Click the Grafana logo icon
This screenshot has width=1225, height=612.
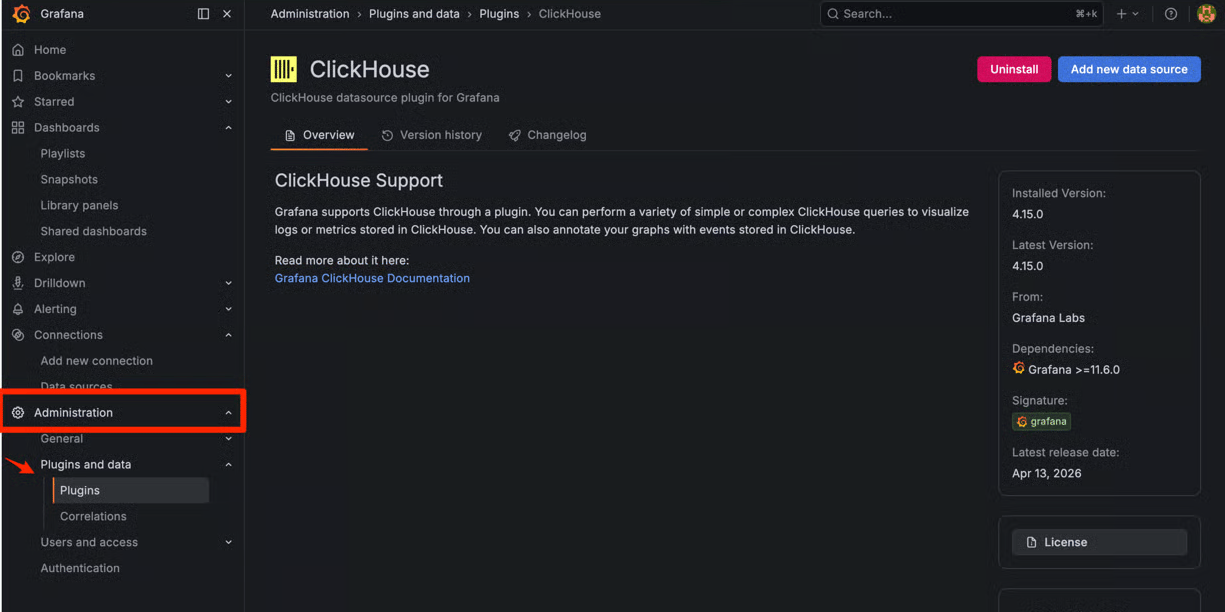pos(21,14)
